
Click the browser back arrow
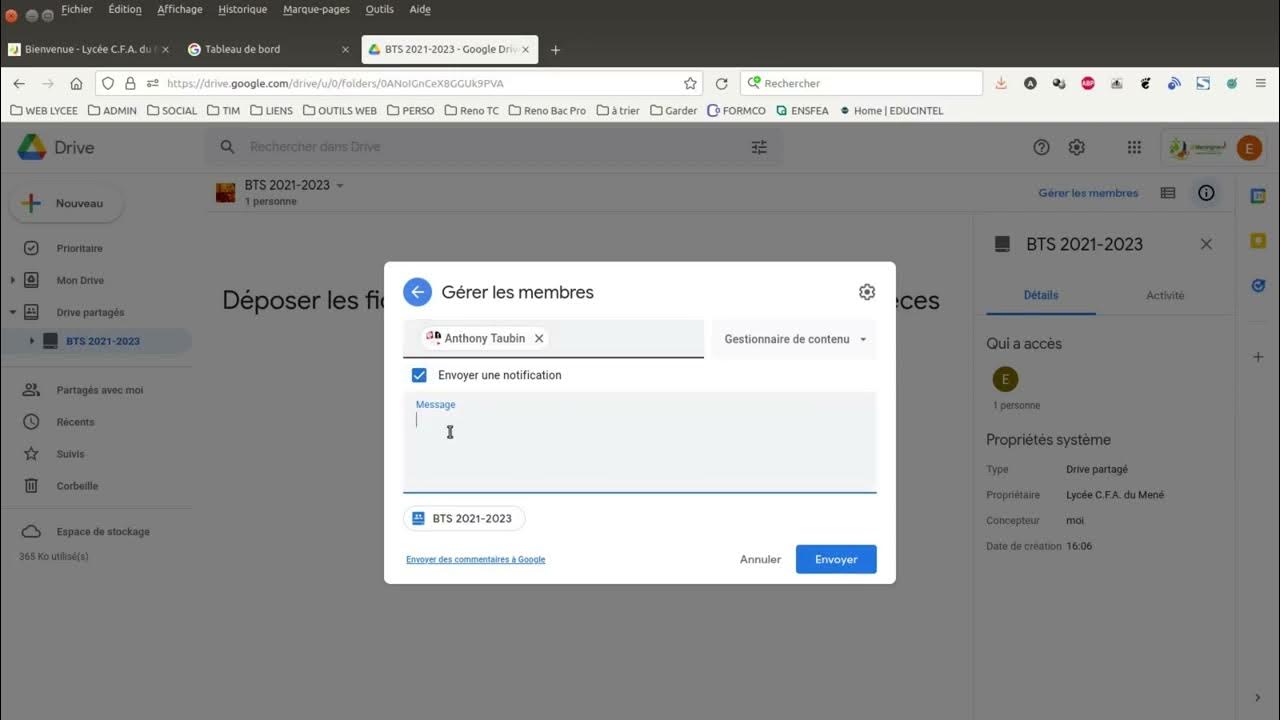click(19, 84)
